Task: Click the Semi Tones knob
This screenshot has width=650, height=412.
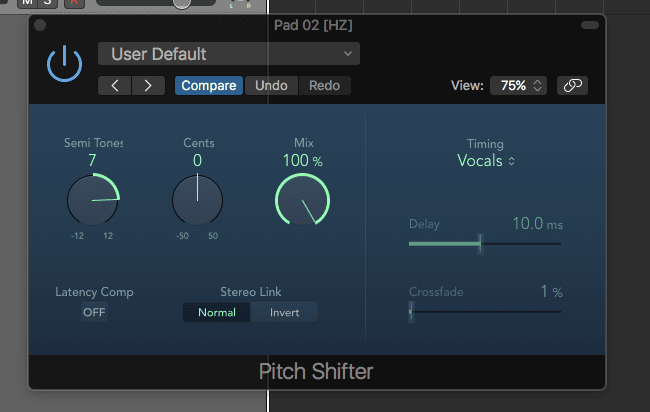Action: point(93,199)
